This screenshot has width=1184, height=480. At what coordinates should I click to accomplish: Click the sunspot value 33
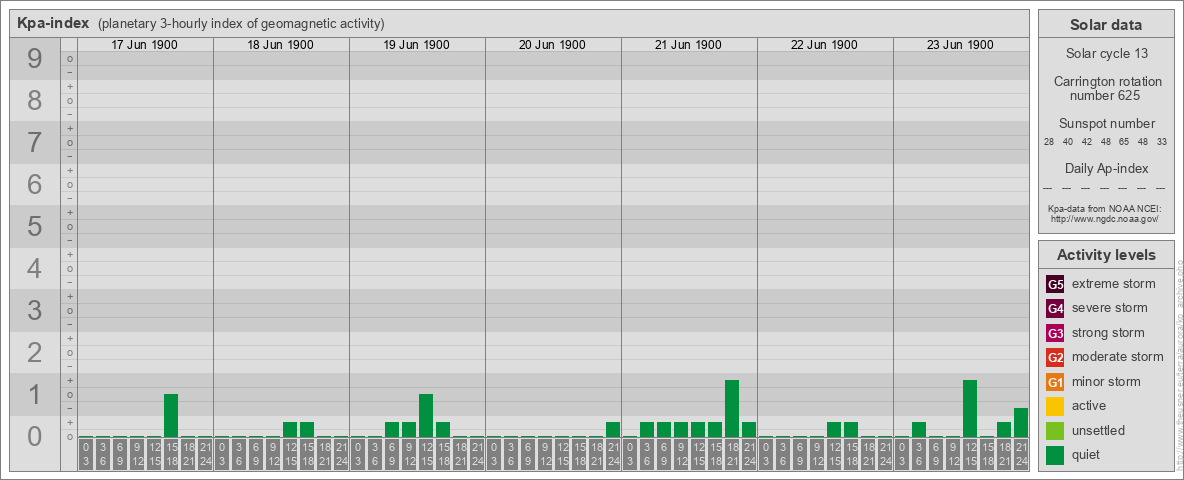pyautogui.click(x=1161, y=142)
